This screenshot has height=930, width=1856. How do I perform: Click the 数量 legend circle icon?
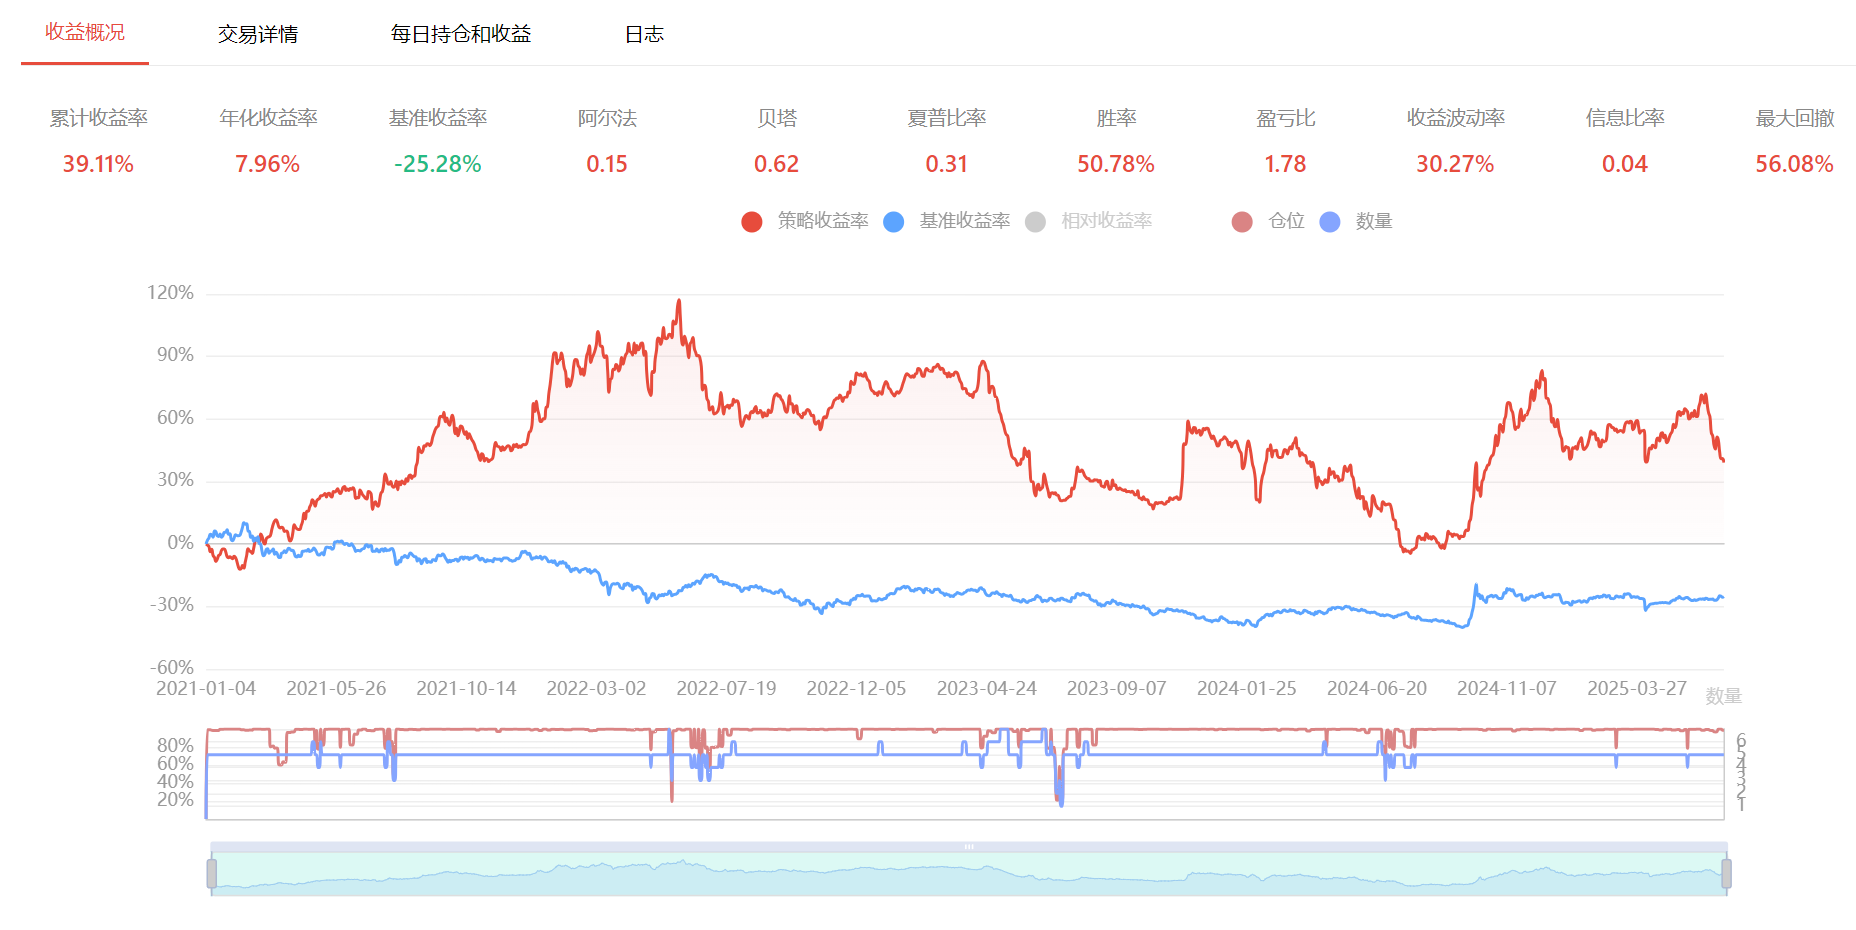coord(1330,222)
